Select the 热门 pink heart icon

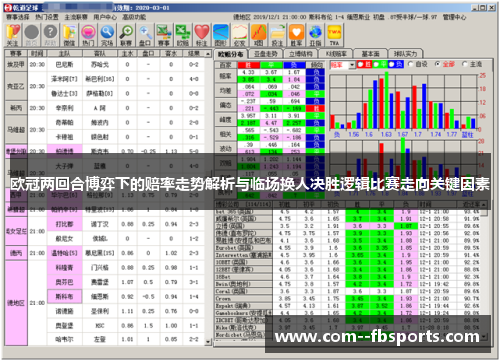[88, 35]
